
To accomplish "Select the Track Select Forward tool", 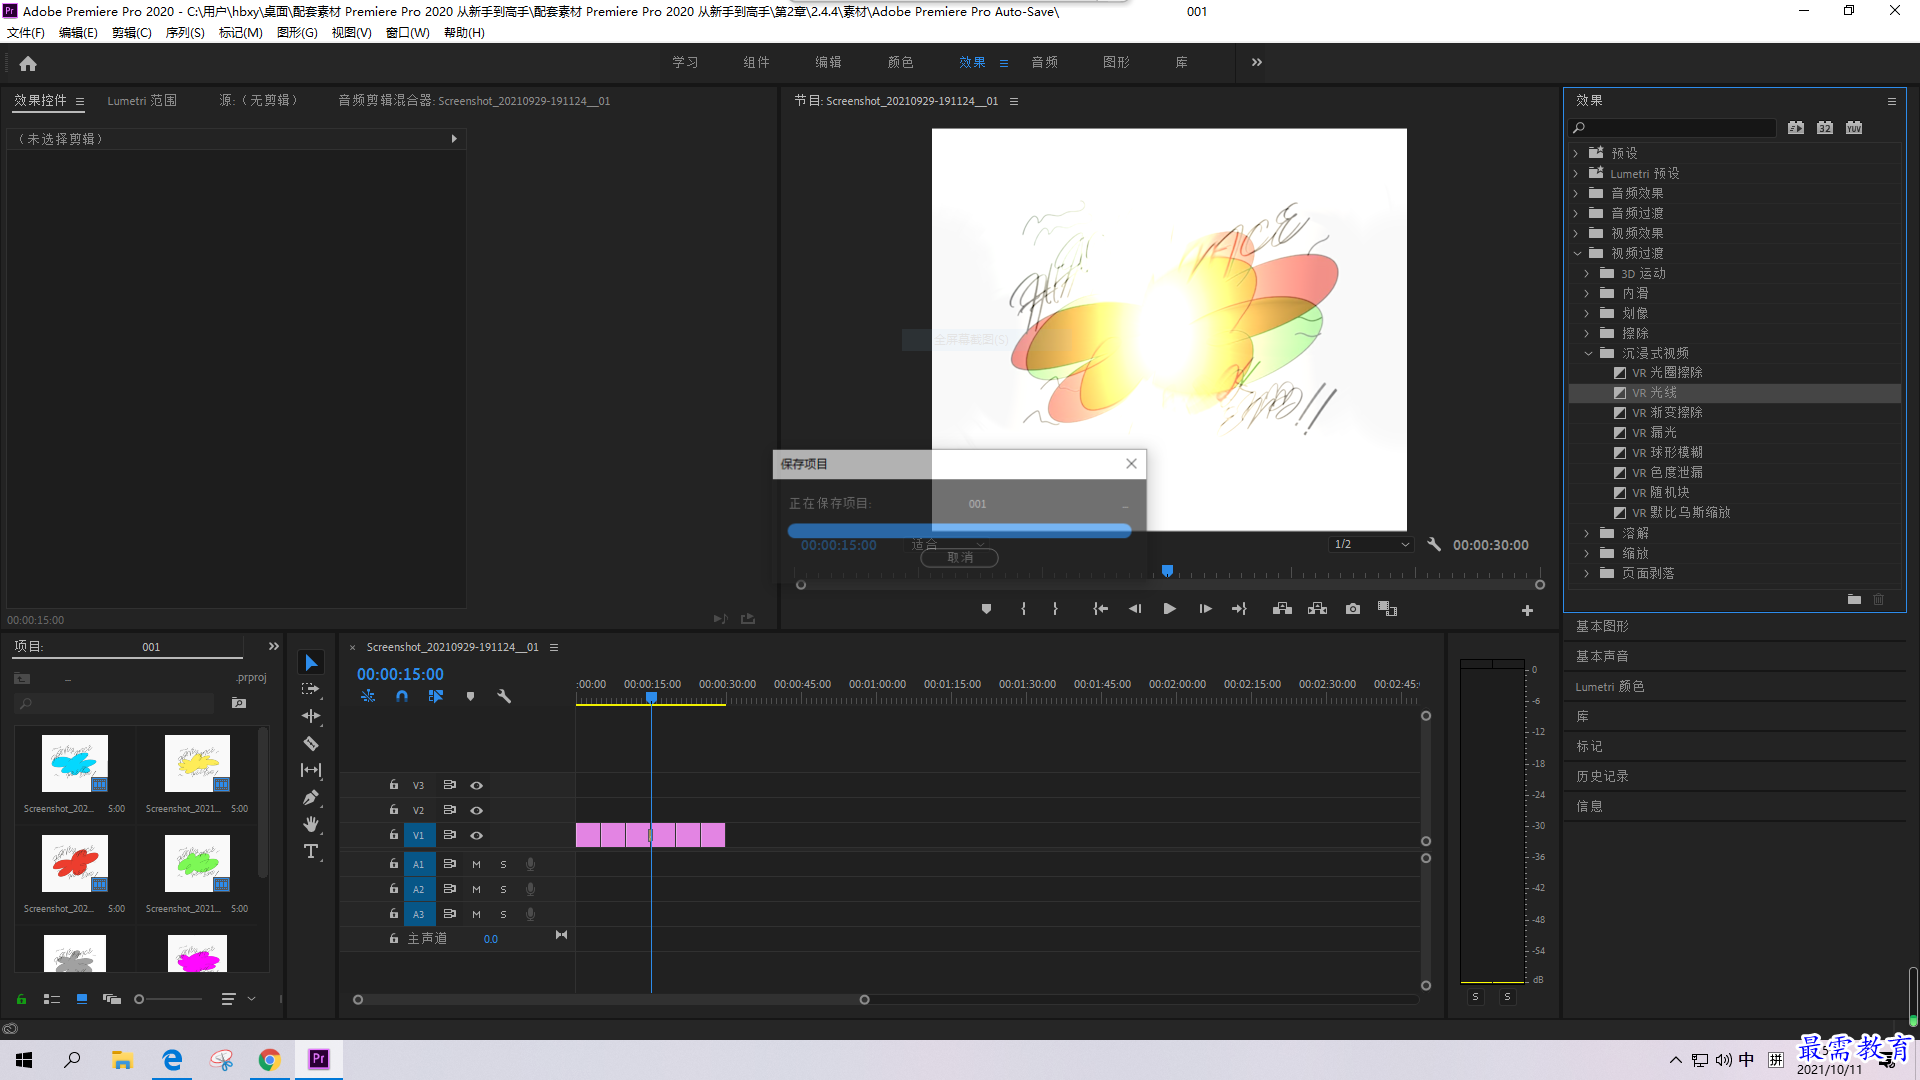I will 311,689.
